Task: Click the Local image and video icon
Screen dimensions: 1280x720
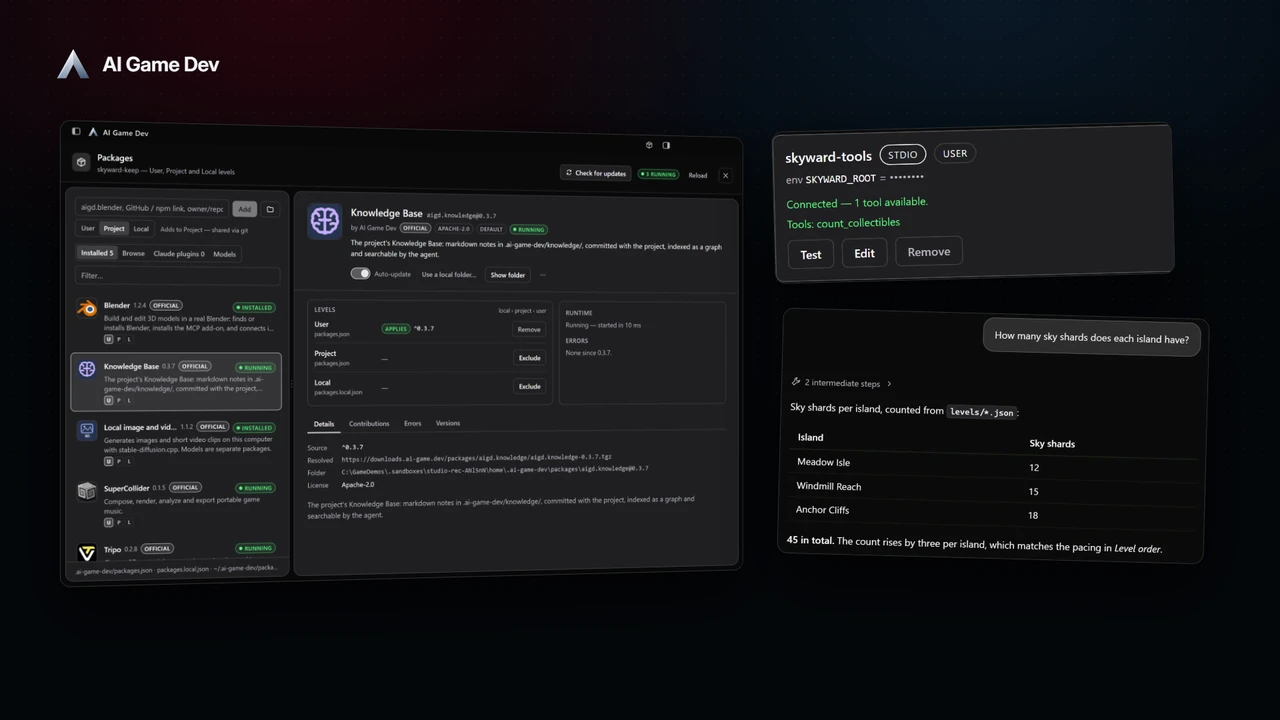Action: [87, 430]
